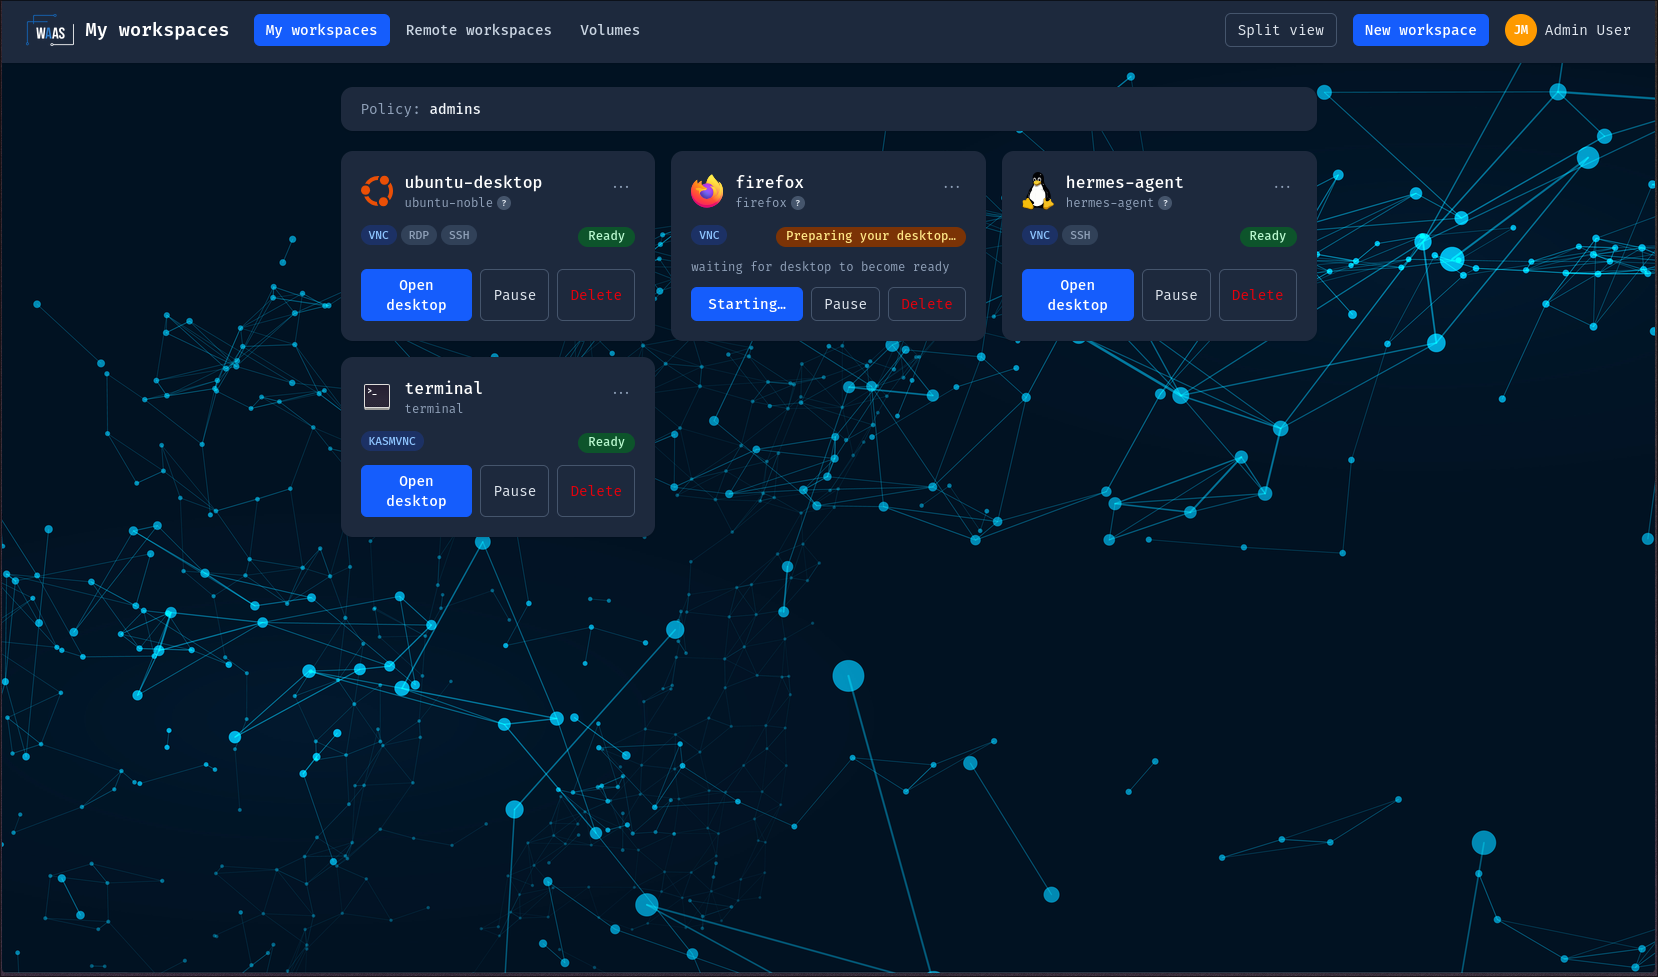Enable Split view
Image resolution: width=1658 pixels, height=977 pixels.
[x=1281, y=30]
